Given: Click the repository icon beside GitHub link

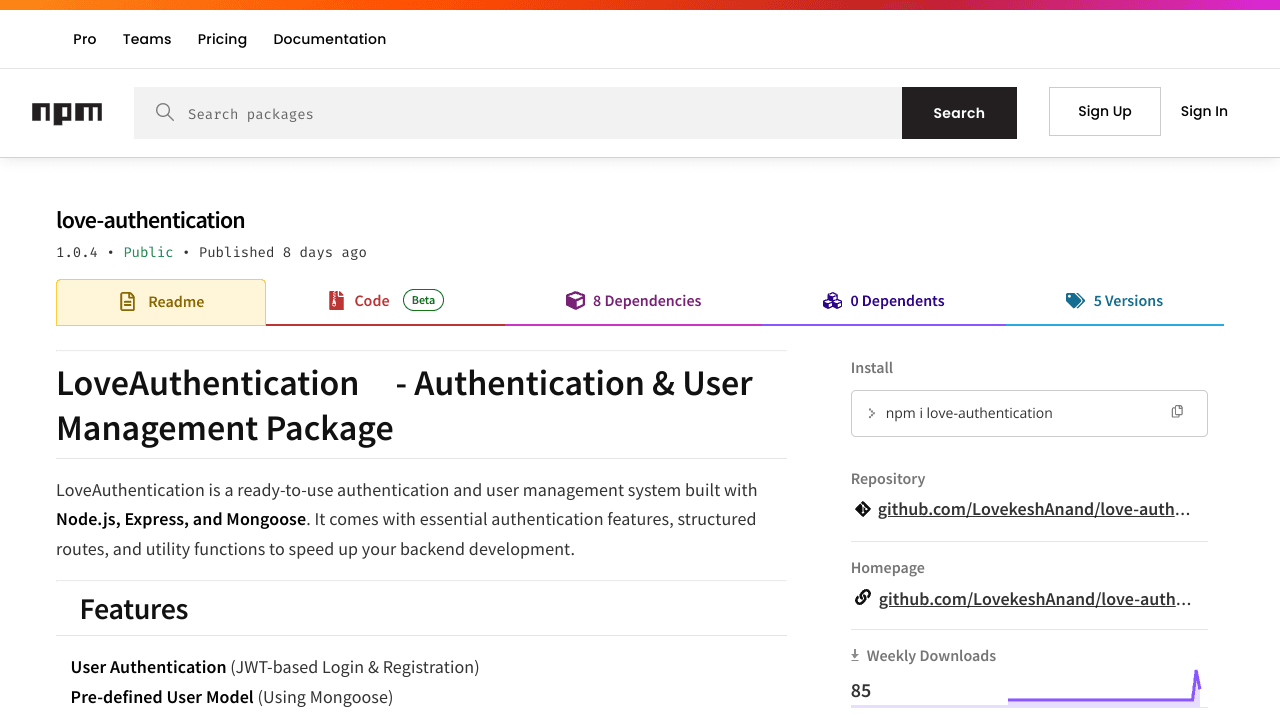Looking at the screenshot, I should tap(862, 509).
